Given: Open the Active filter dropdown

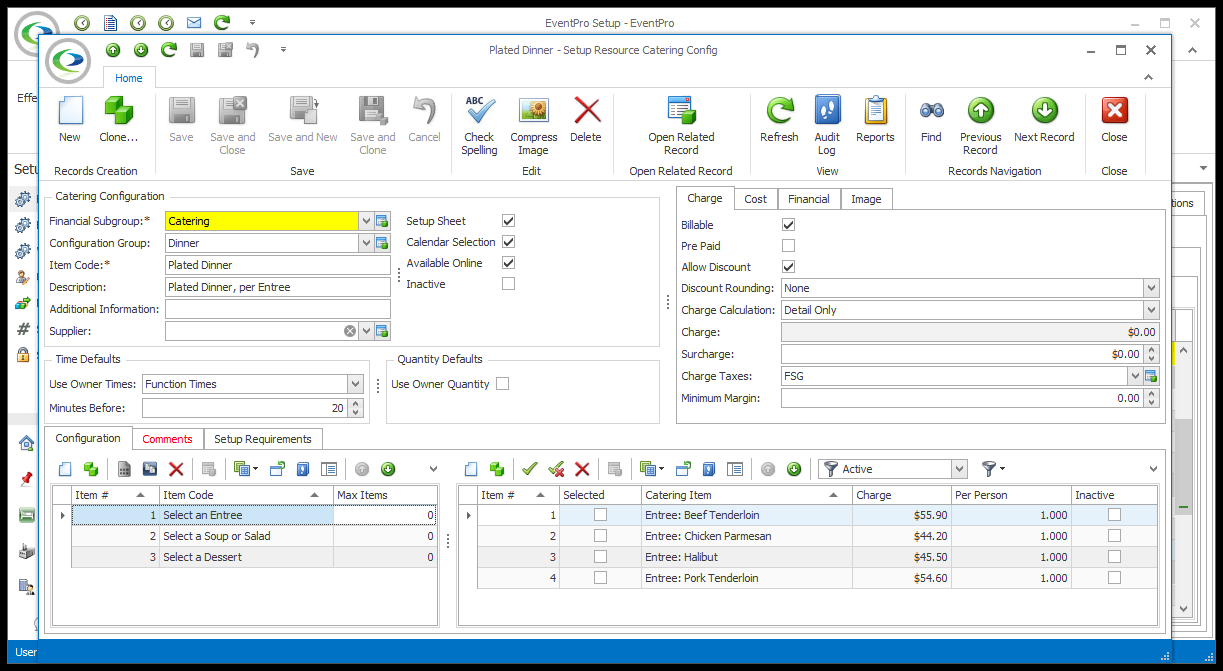Looking at the screenshot, I should [x=960, y=469].
